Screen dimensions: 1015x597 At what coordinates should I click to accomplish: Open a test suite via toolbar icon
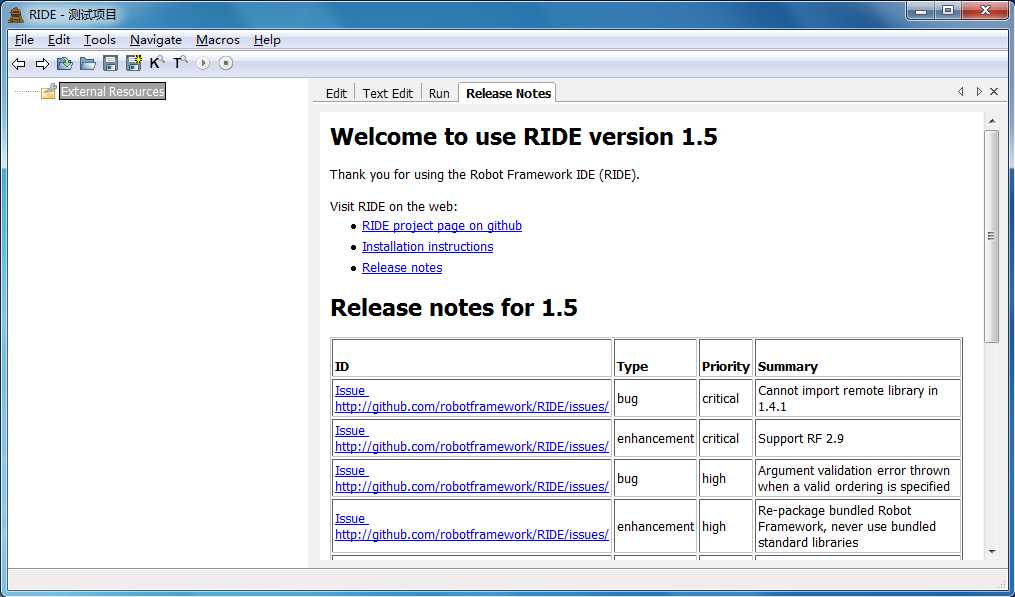coord(64,63)
